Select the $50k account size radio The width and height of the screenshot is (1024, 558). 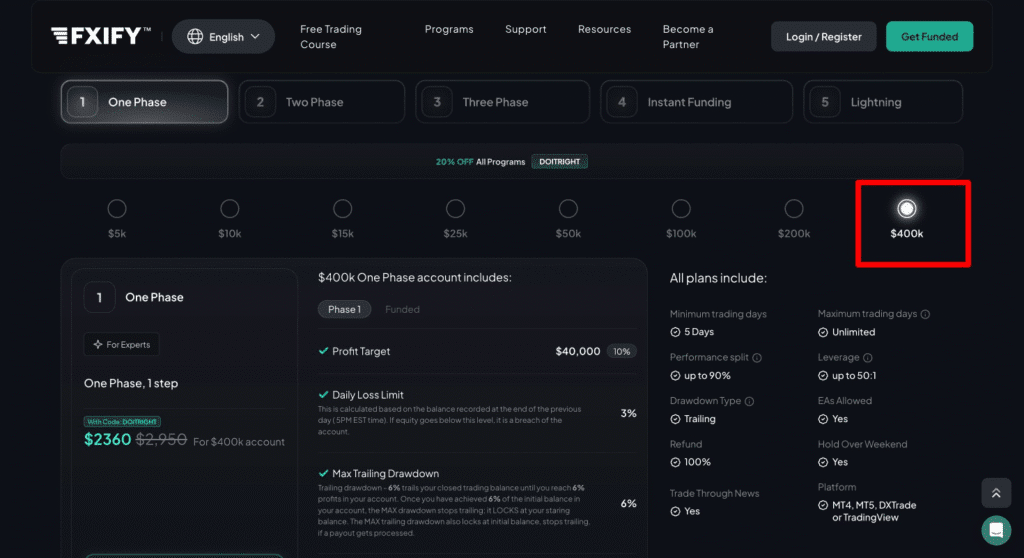pyautogui.click(x=568, y=209)
